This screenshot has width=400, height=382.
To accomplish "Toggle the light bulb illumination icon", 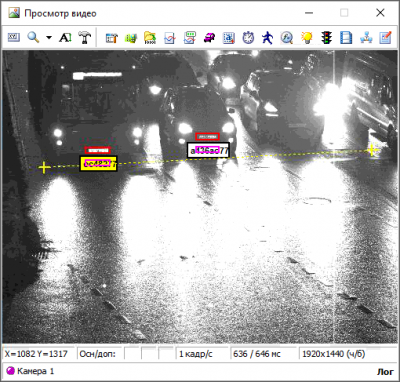I will pyautogui.click(x=307, y=38).
